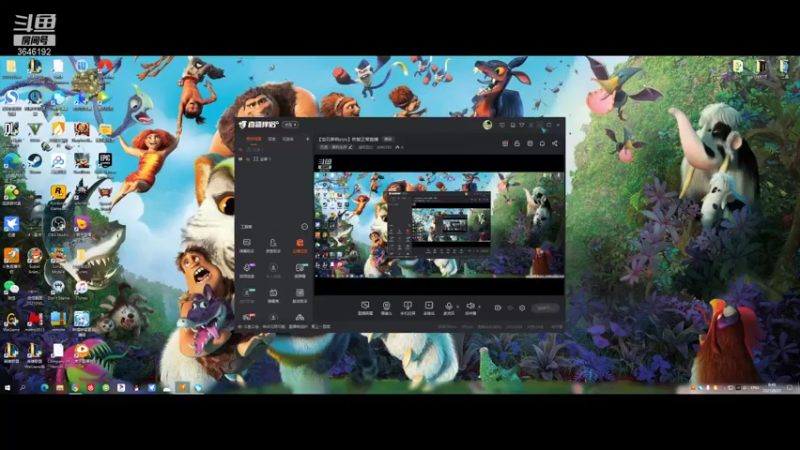
Task: Open the version mode dropdown beside the app logo
Action: pos(290,125)
